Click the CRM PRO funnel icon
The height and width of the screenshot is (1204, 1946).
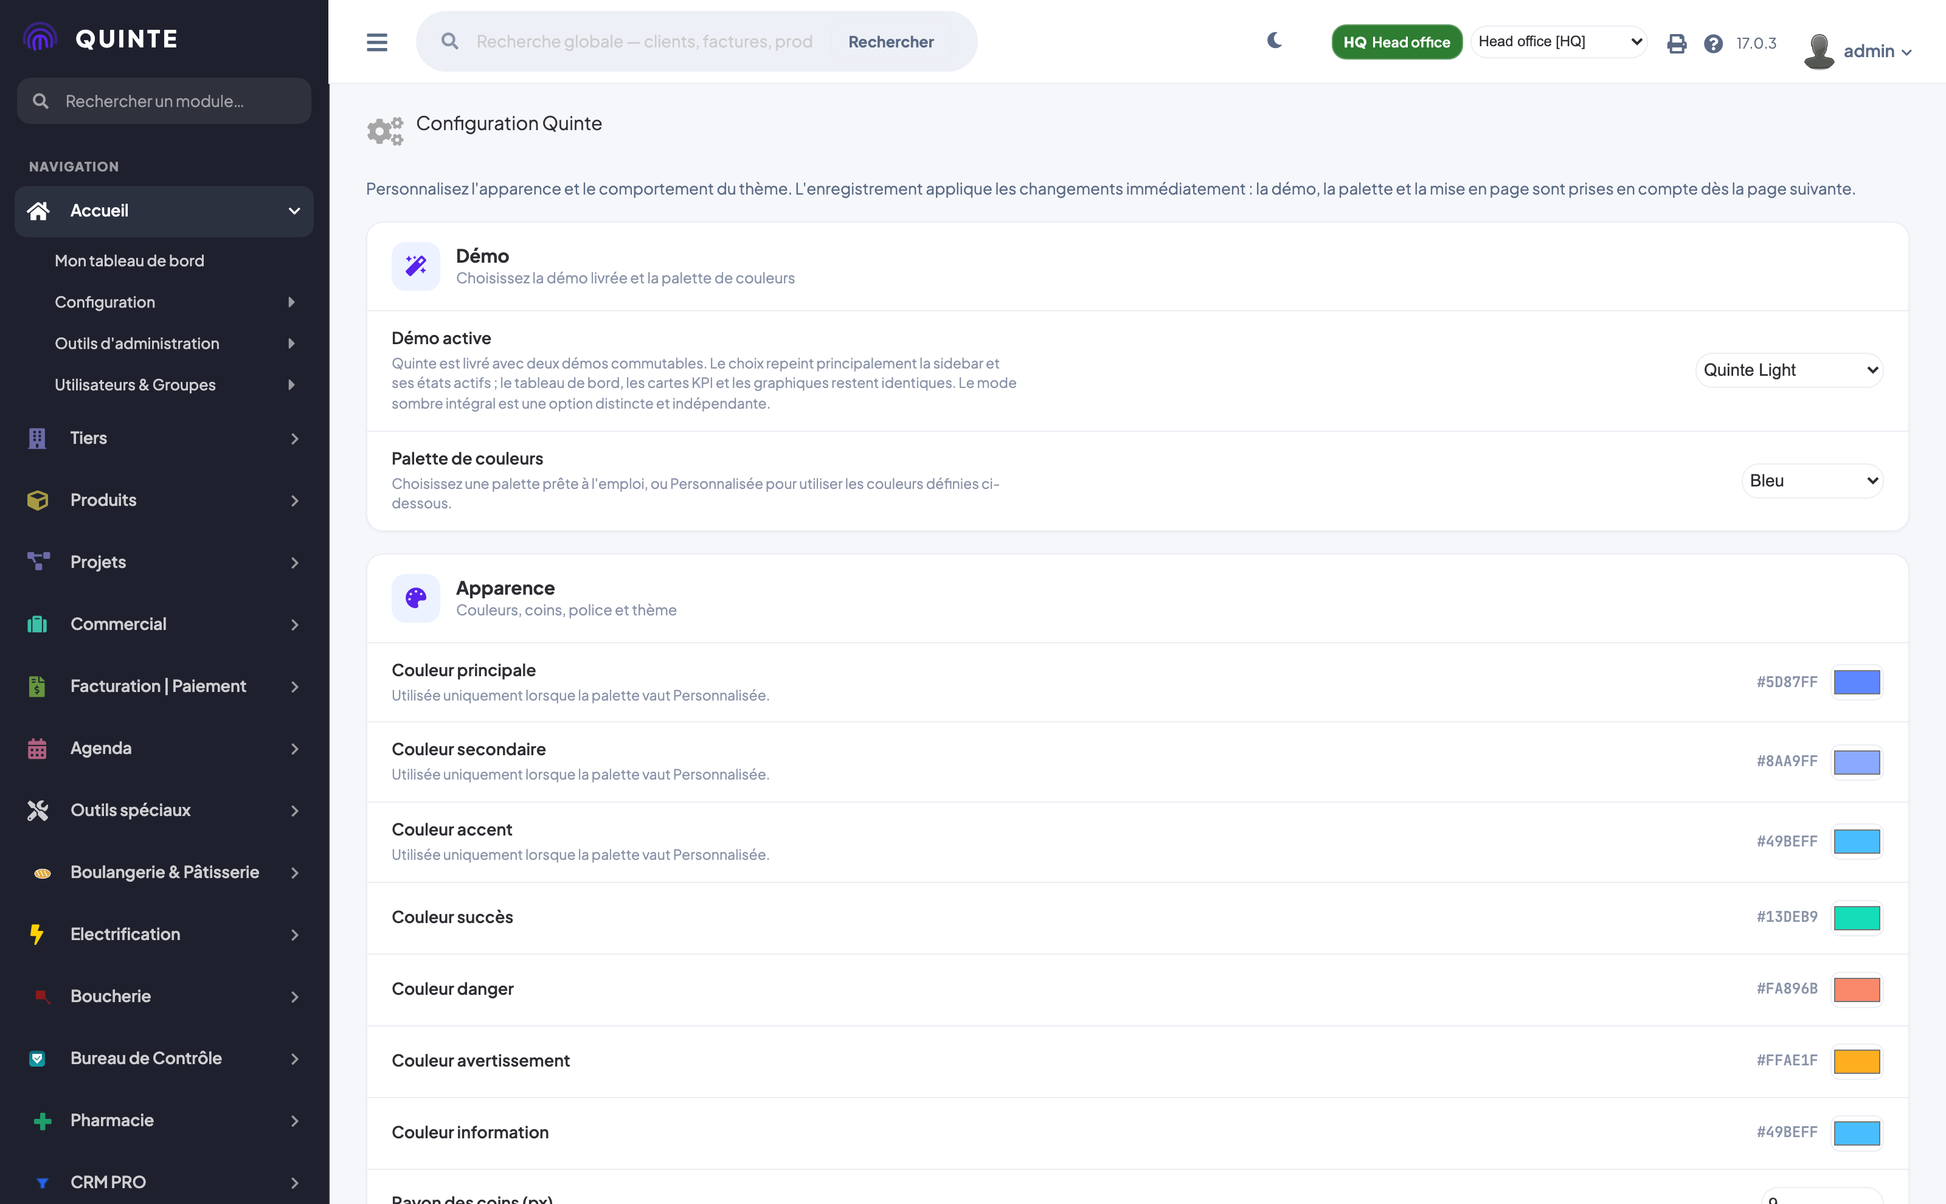point(42,1183)
